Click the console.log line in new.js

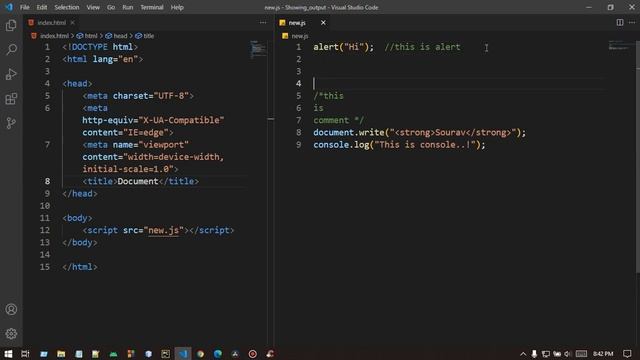click(399, 145)
